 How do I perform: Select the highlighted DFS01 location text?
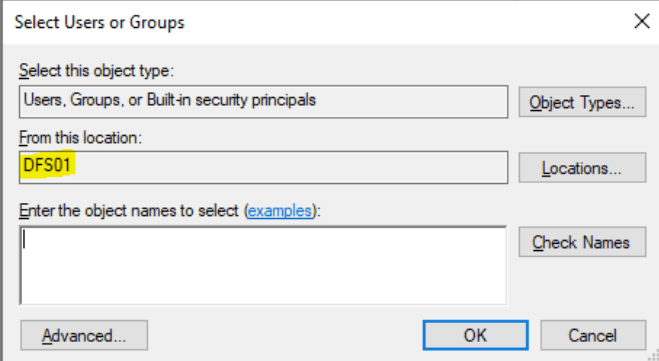click(47, 165)
